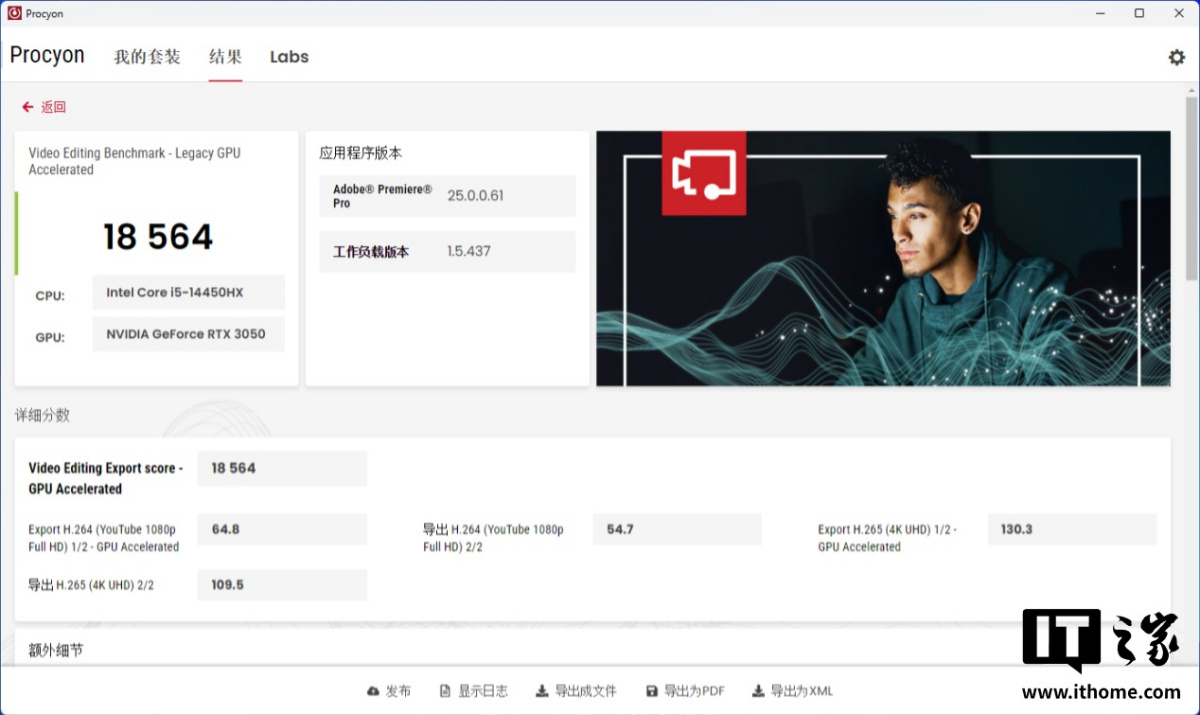Screen dimensions: 1200x715
Task: Open settings via the gear icon
Action: coord(1176,57)
